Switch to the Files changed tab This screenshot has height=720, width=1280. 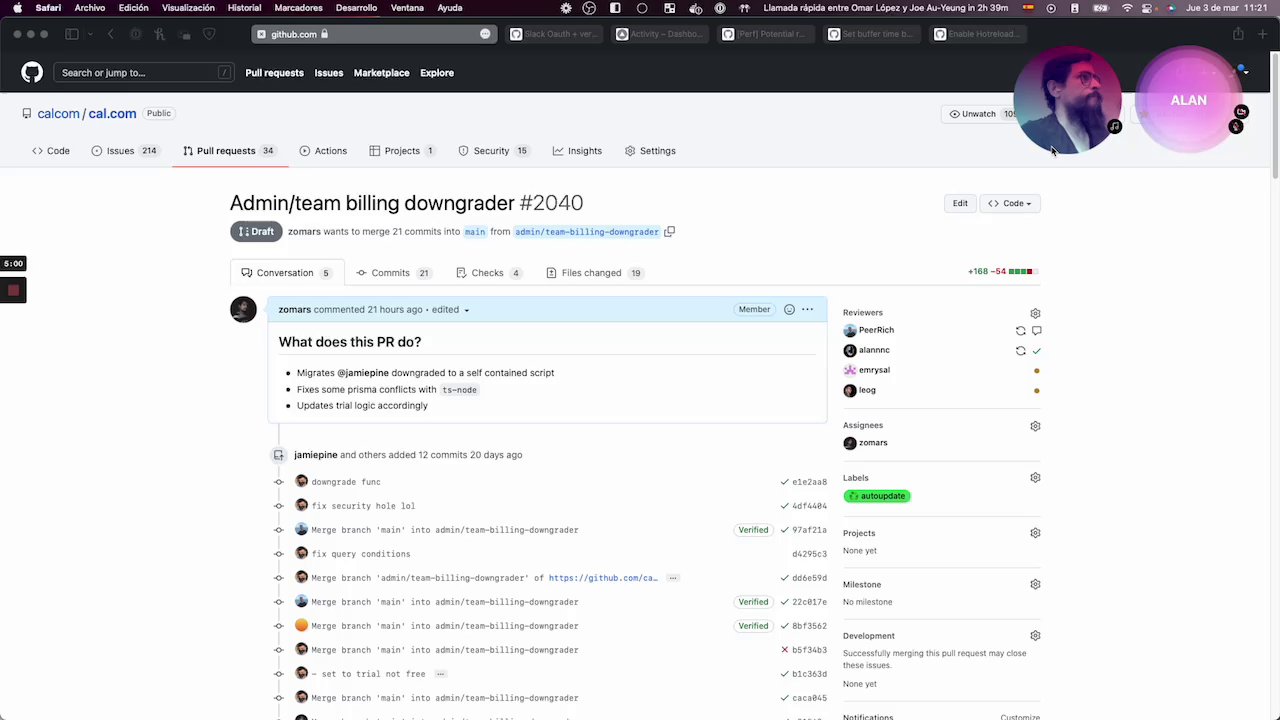[594, 273]
